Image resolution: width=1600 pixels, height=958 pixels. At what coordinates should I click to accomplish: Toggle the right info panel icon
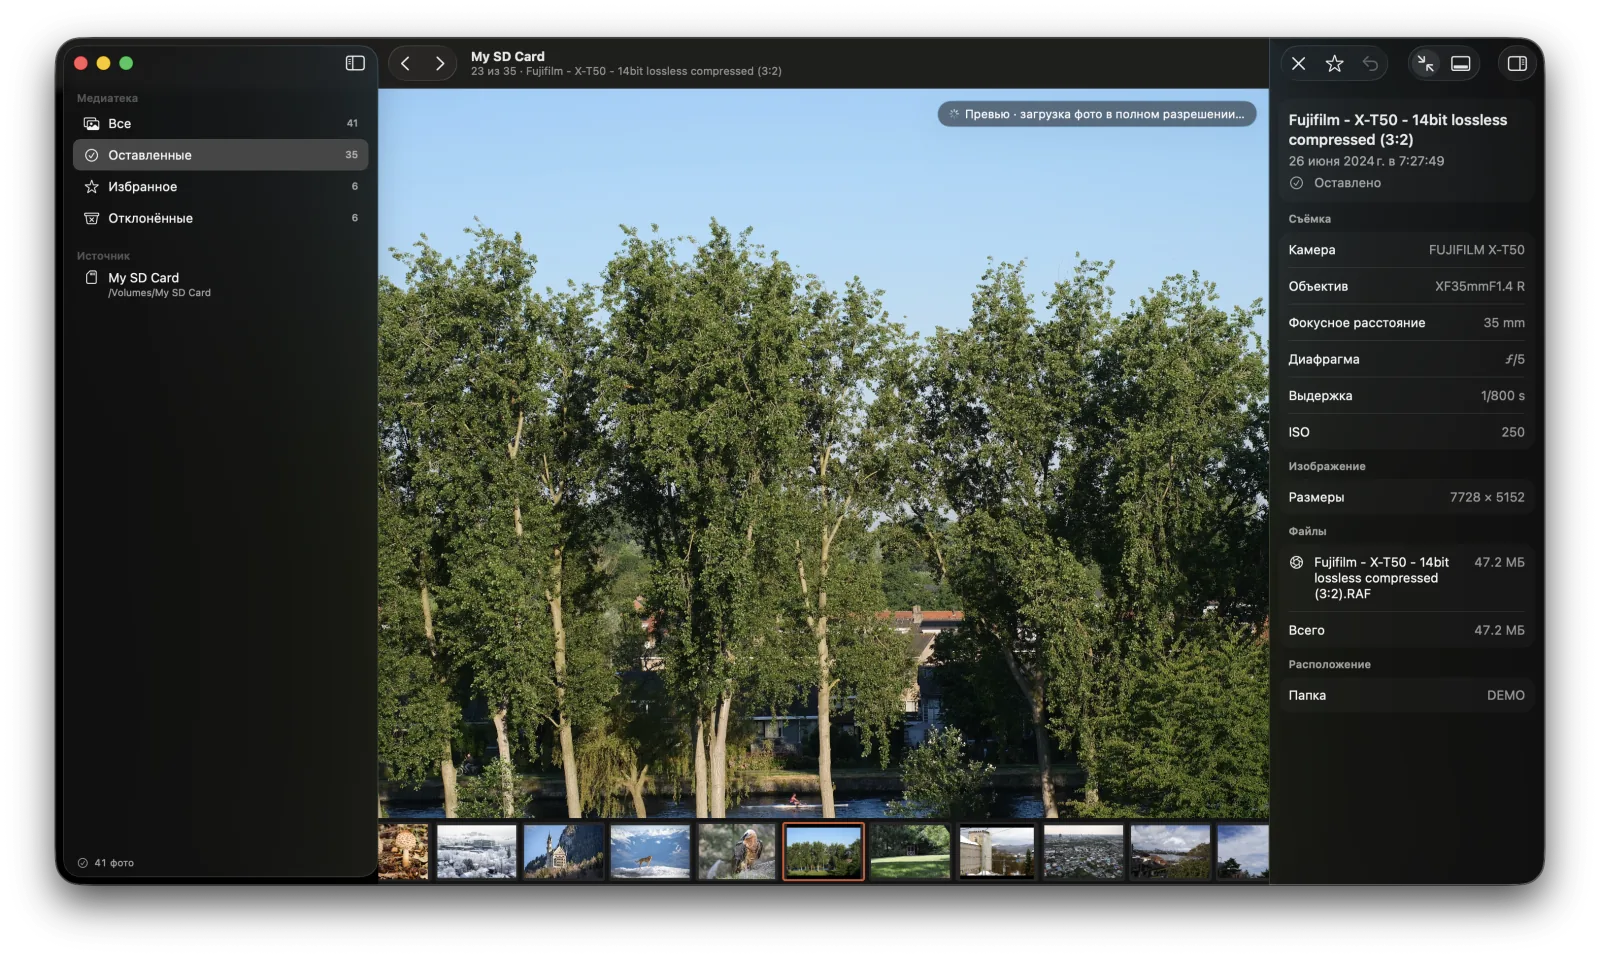(1517, 64)
